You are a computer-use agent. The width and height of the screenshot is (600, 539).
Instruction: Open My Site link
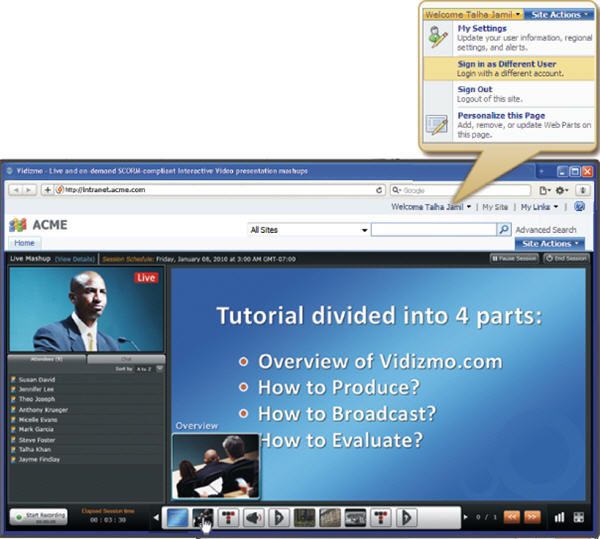(495, 207)
